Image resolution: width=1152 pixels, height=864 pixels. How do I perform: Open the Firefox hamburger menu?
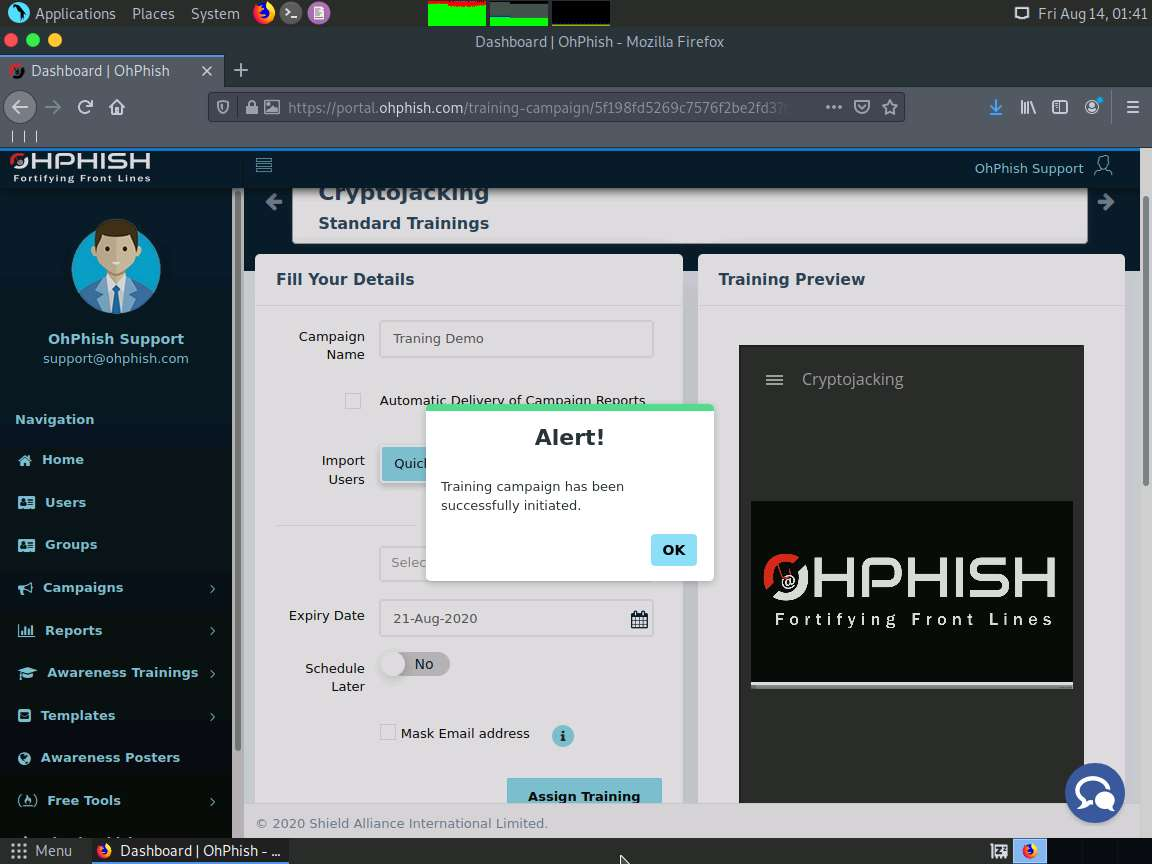pyautogui.click(x=1132, y=107)
